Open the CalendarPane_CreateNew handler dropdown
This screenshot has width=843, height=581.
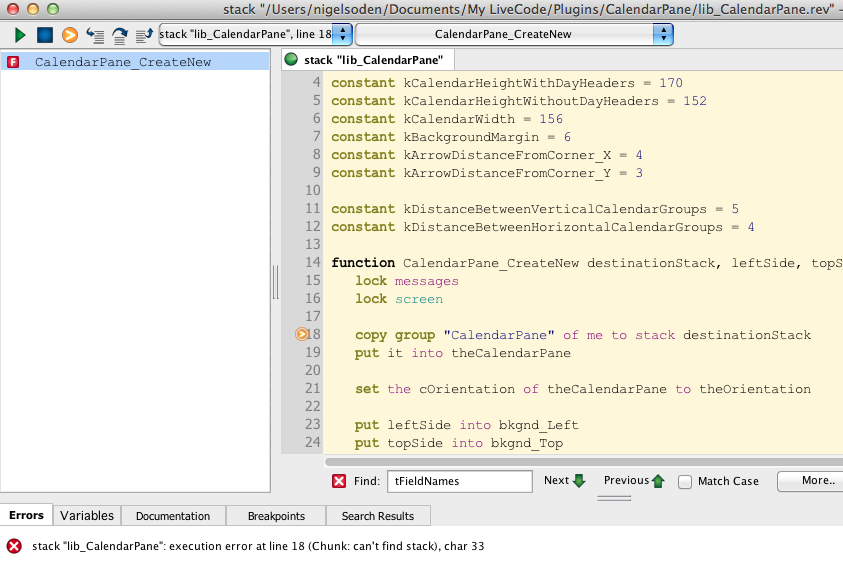click(514, 35)
